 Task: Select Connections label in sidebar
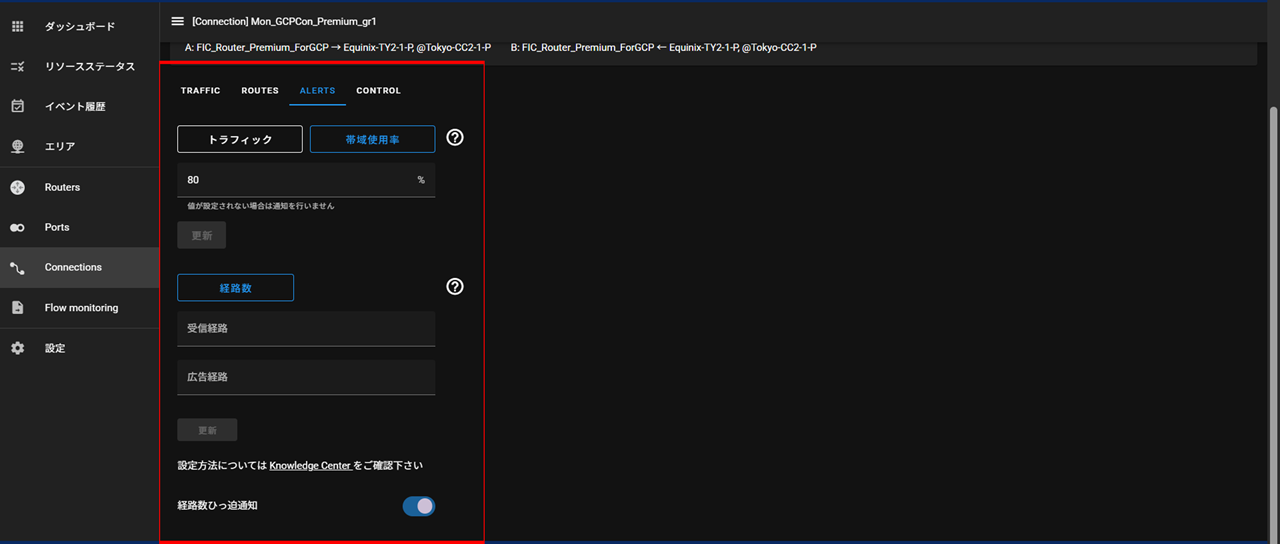tap(73, 267)
